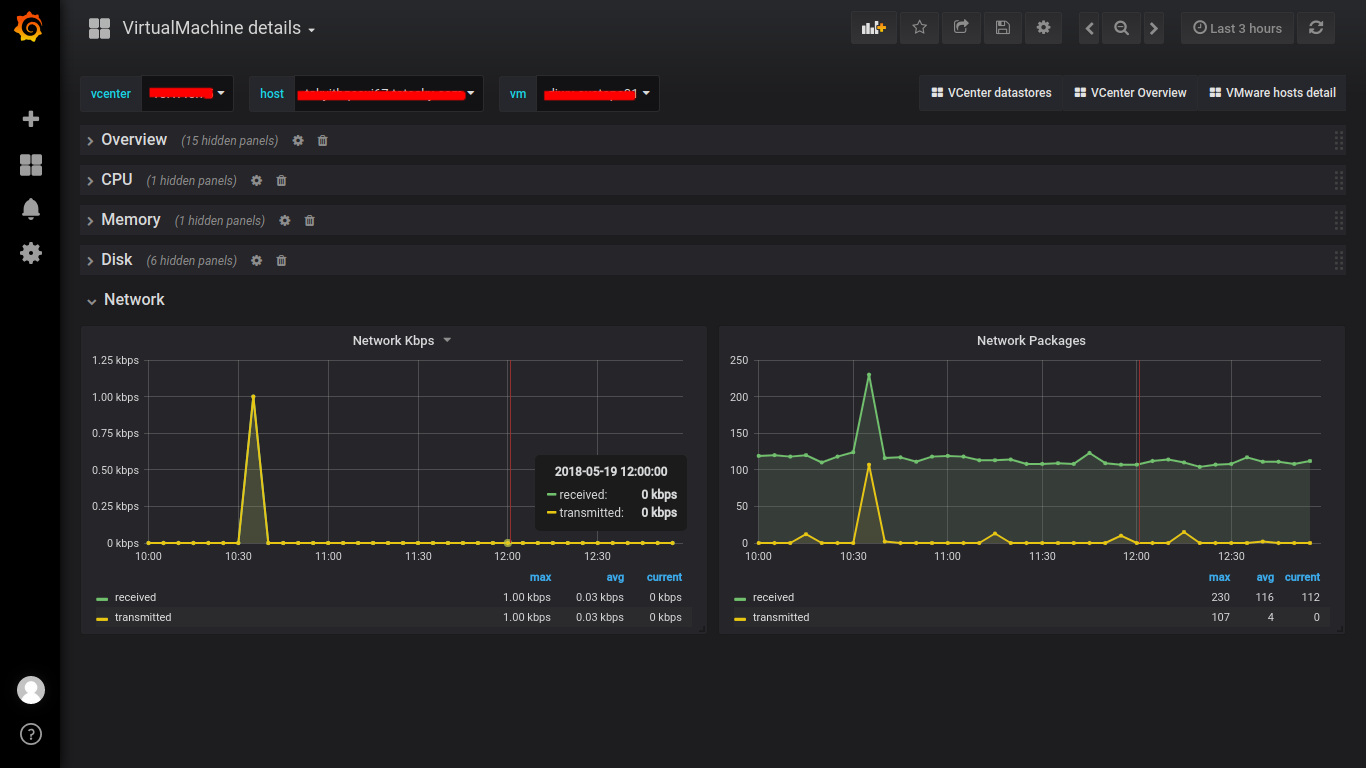Sort Network Packages legend by avg

pos(1265,578)
